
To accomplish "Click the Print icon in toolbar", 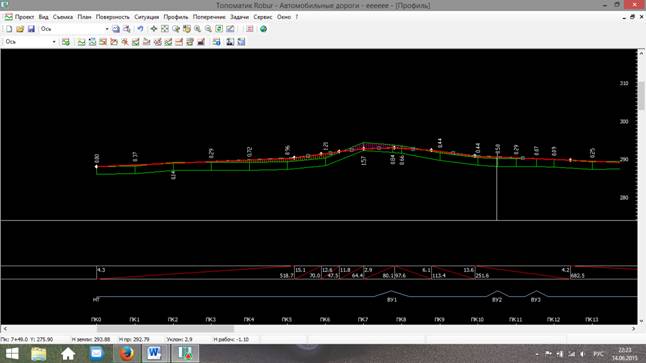I will (116, 29).
